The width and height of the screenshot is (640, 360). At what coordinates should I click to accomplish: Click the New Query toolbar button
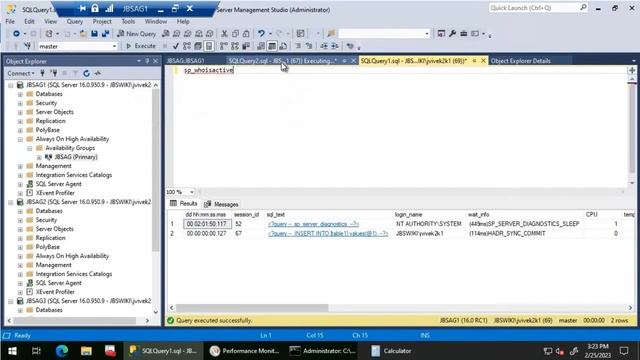[x=136, y=34]
